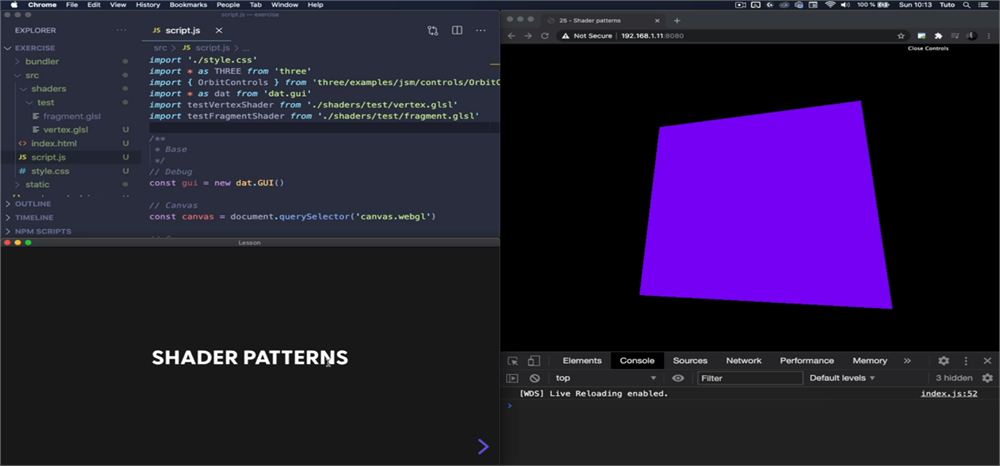
Task: Switch to the Performance tab
Action: (x=807, y=361)
